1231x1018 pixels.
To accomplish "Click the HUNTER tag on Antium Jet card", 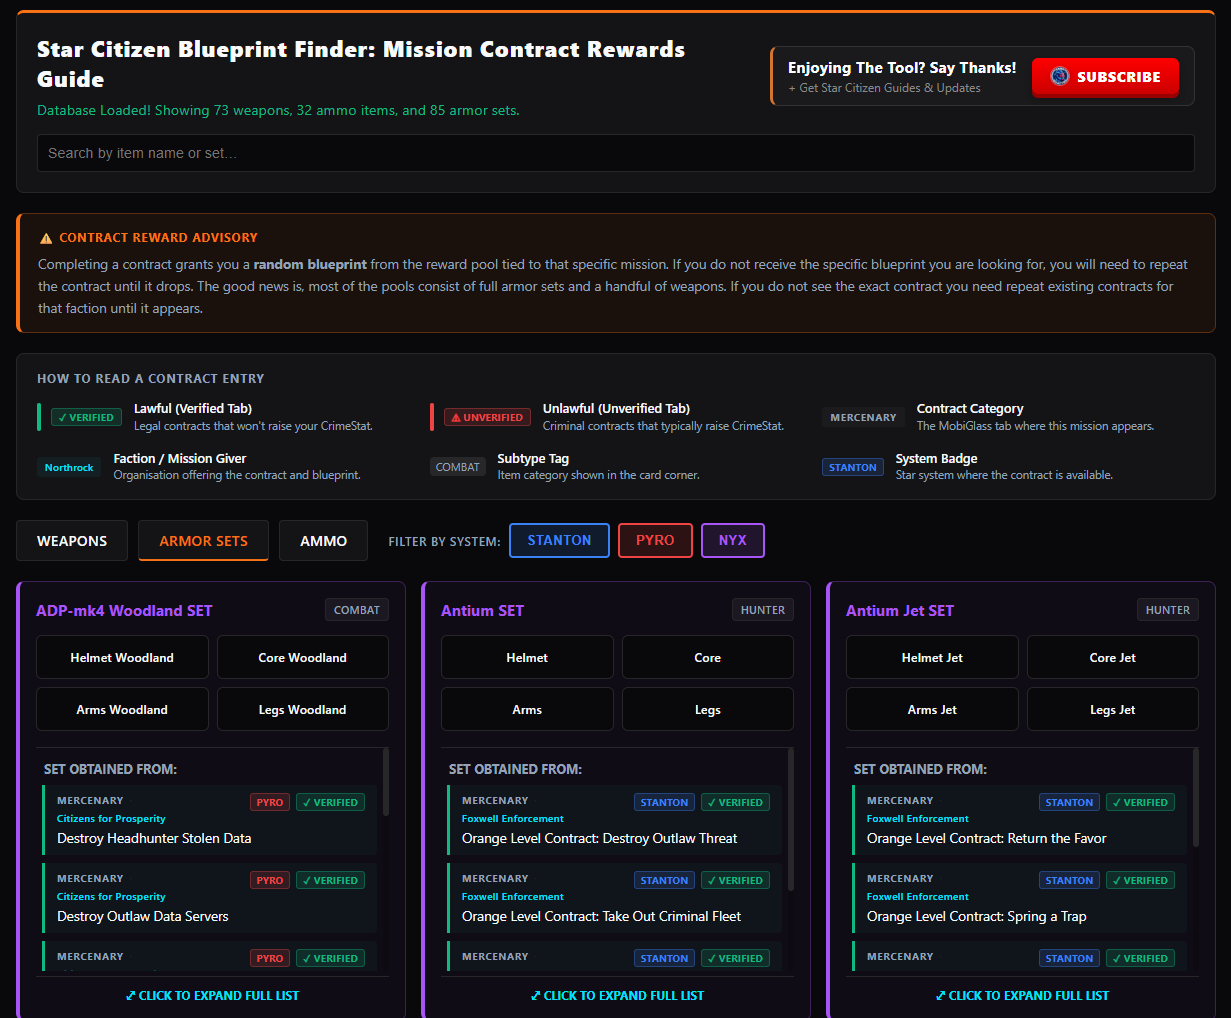I will (1167, 610).
